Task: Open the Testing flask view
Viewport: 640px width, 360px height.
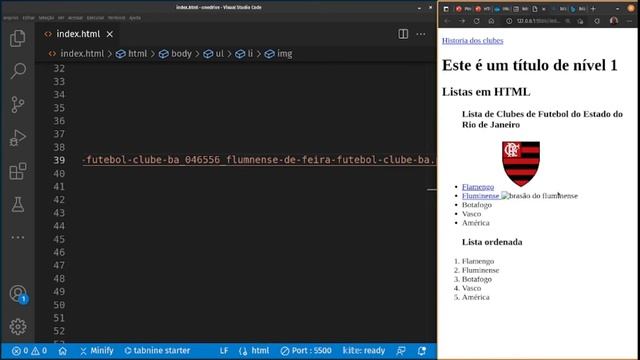Action: (x=18, y=204)
